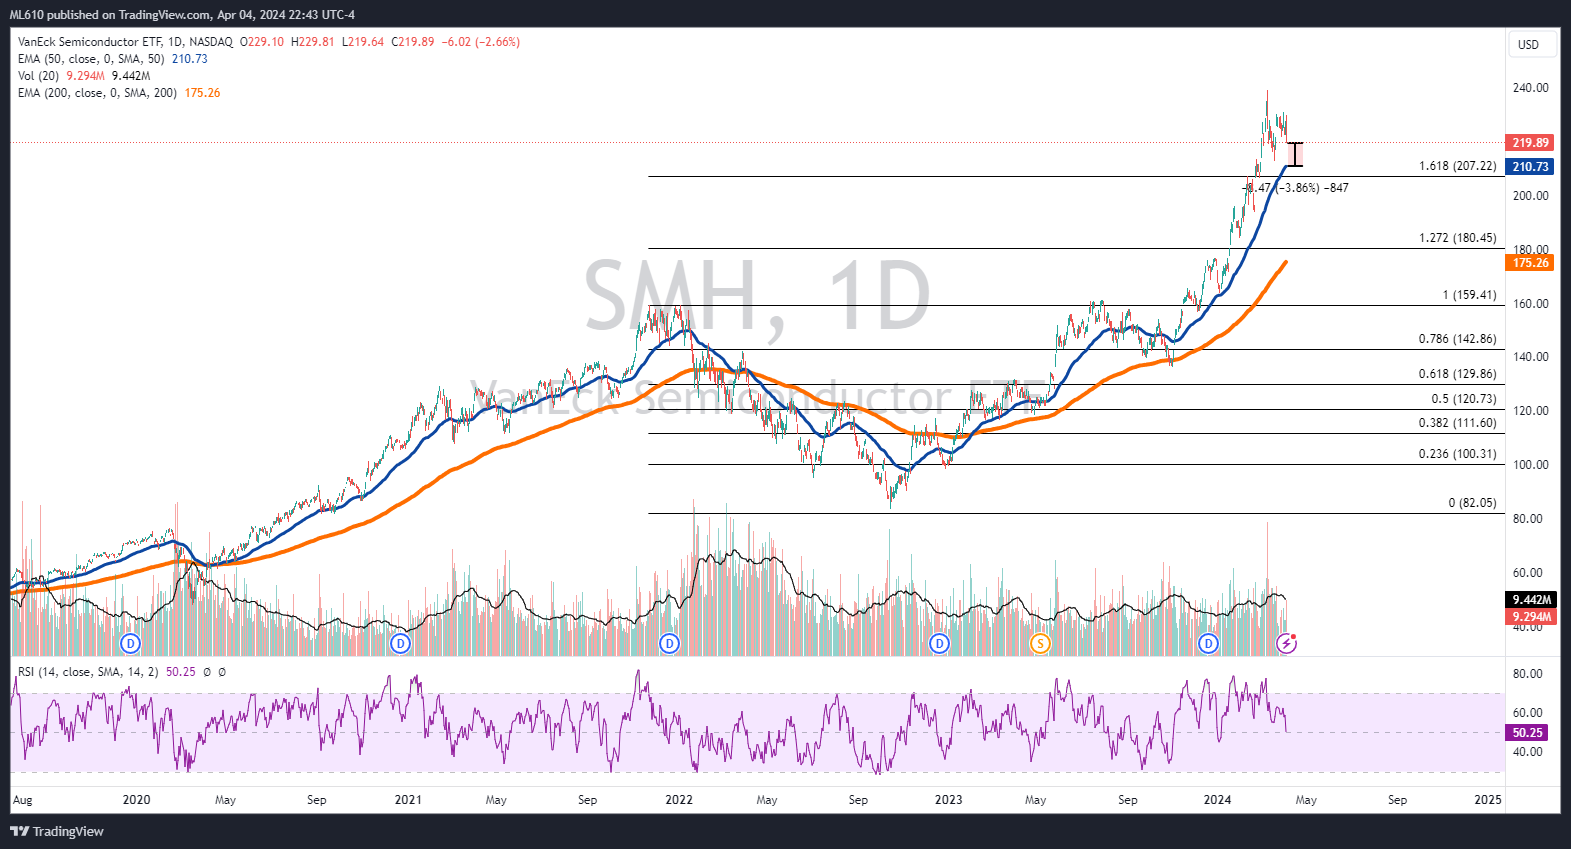Select the 1 (159.41) Fibonacci level

pos(1469,295)
